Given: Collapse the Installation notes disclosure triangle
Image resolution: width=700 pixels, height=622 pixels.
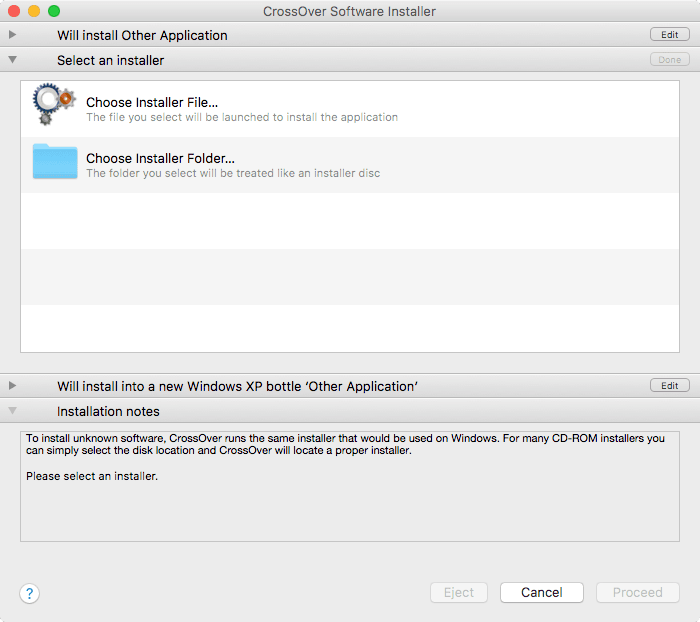Looking at the screenshot, I should tap(12, 411).
